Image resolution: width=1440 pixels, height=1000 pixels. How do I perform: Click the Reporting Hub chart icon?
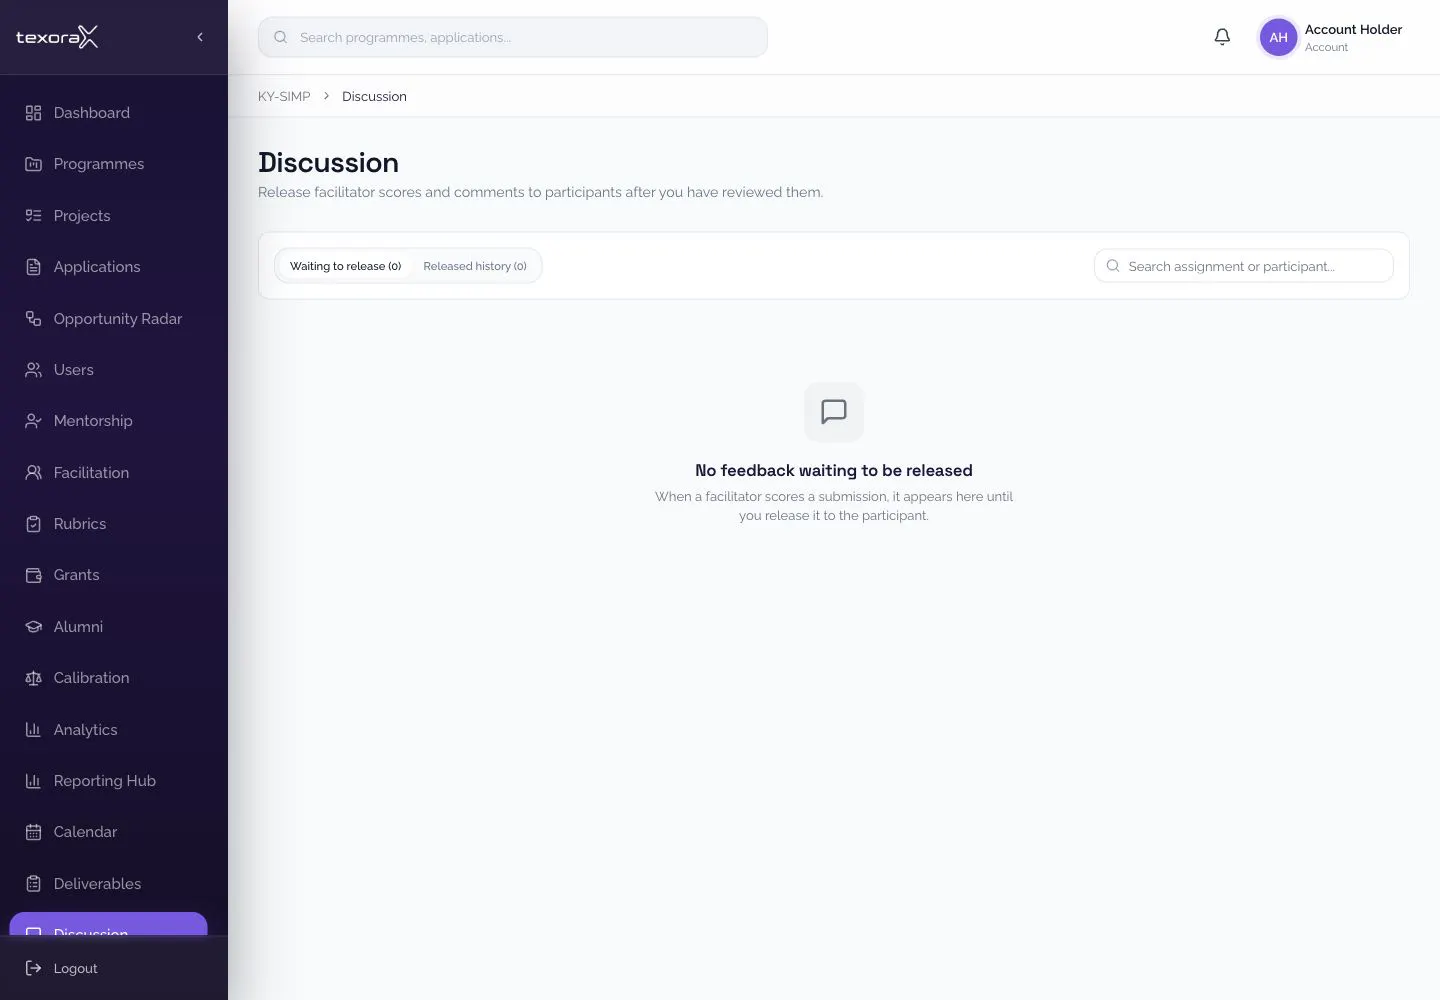(33, 781)
